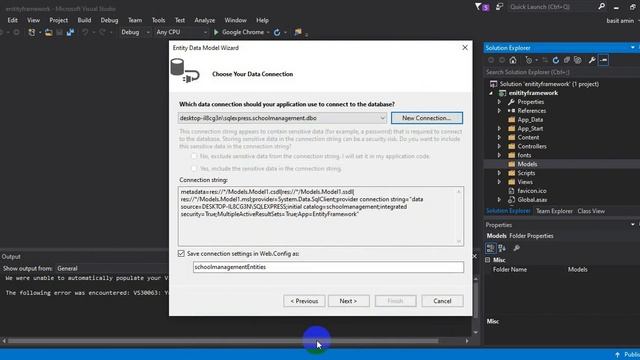Screen dimensions: 640x360
Task: Click Solution Explorer Preview Selected Items icon
Action: click(603, 60)
